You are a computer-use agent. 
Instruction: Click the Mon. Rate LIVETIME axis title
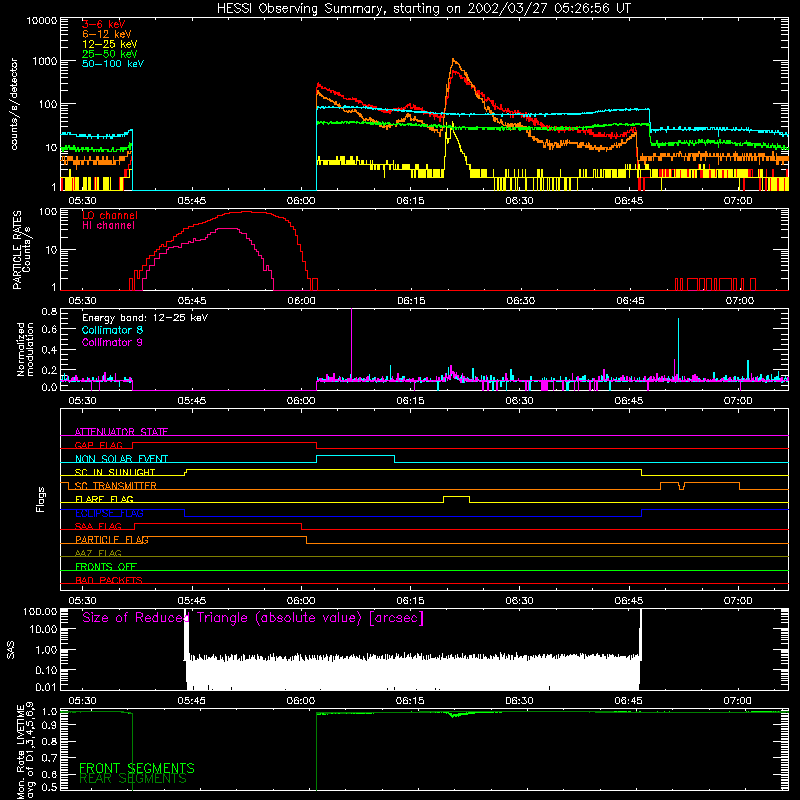tap(26, 751)
